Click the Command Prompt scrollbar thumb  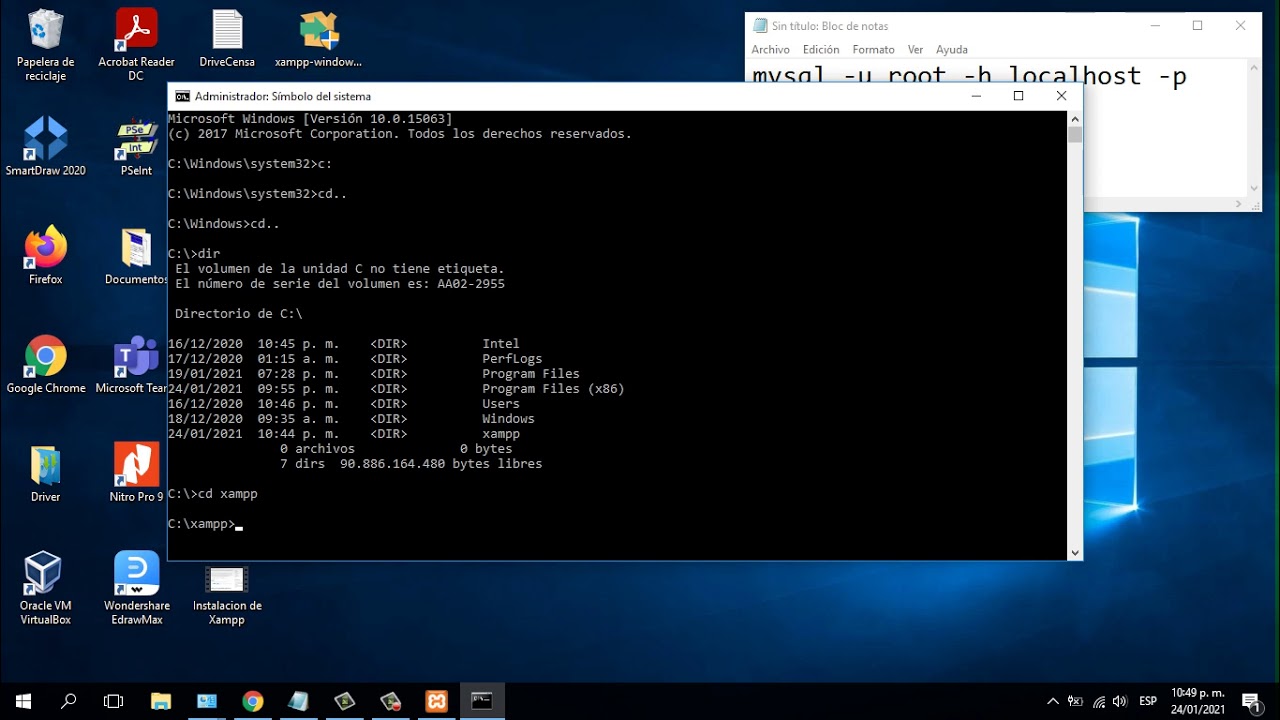pos(1075,134)
